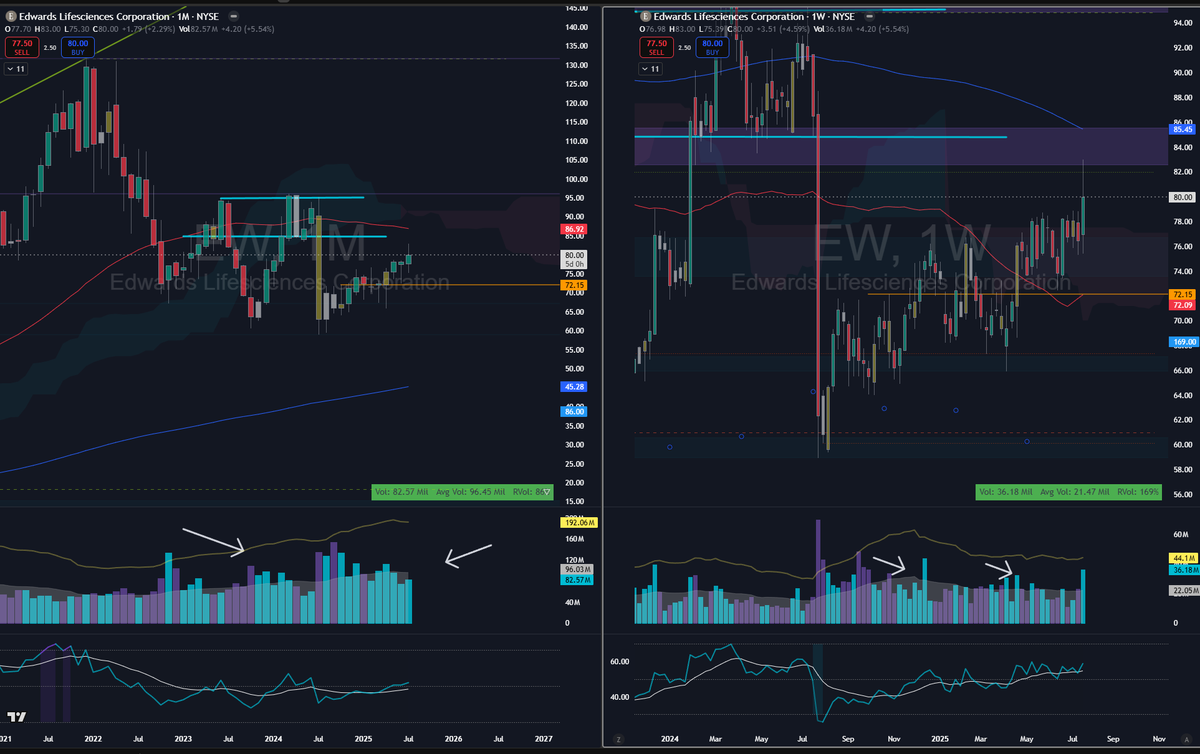Image resolution: width=1200 pixels, height=754 pixels.
Task: Select the yellow 44.1M volume label
Action: [x=1182, y=558]
